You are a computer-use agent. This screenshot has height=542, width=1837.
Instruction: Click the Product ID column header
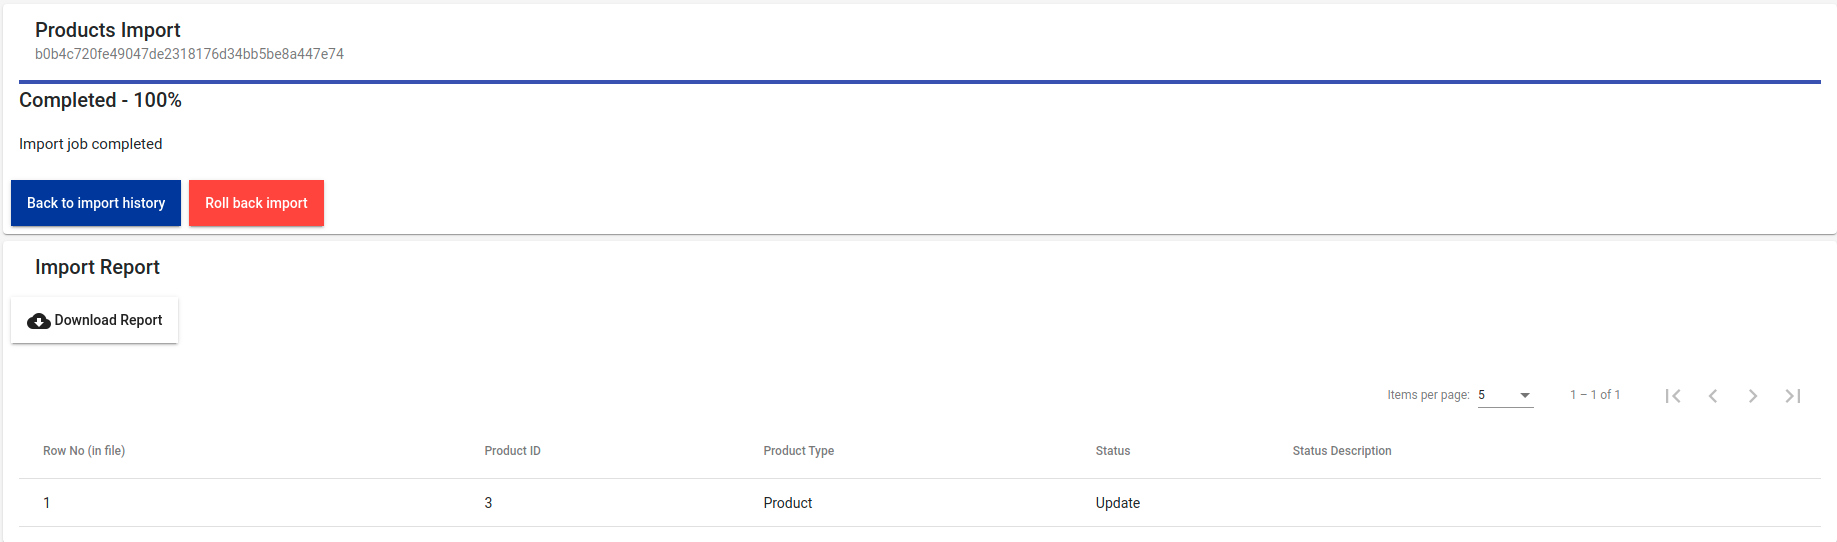pyautogui.click(x=512, y=451)
